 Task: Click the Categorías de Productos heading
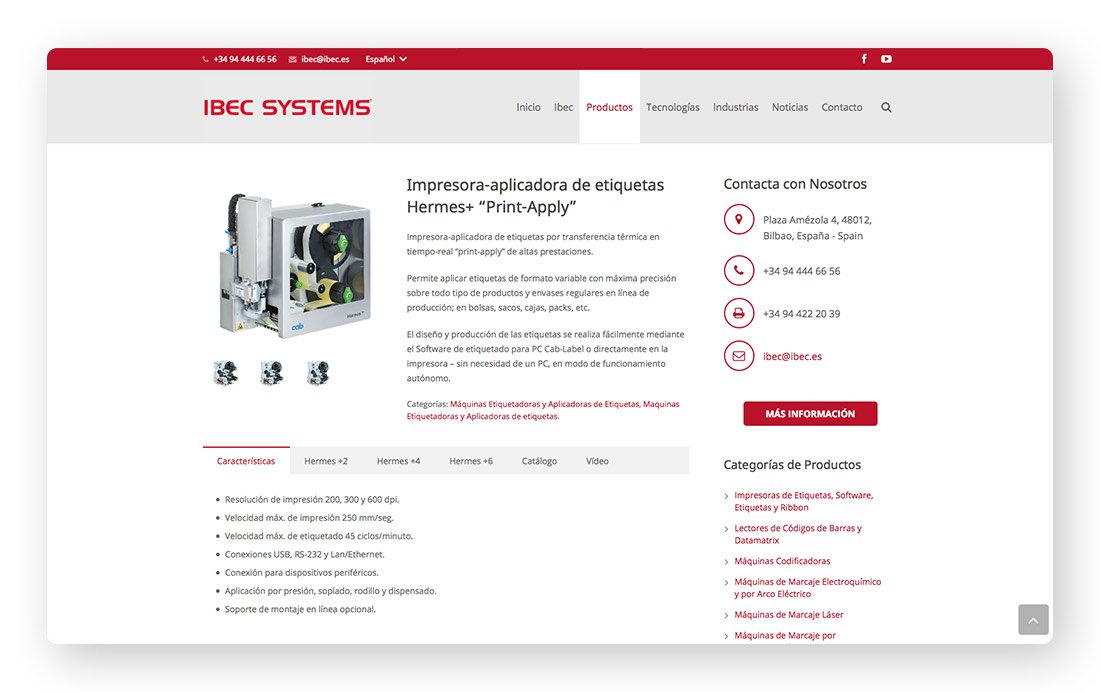coord(792,465)
